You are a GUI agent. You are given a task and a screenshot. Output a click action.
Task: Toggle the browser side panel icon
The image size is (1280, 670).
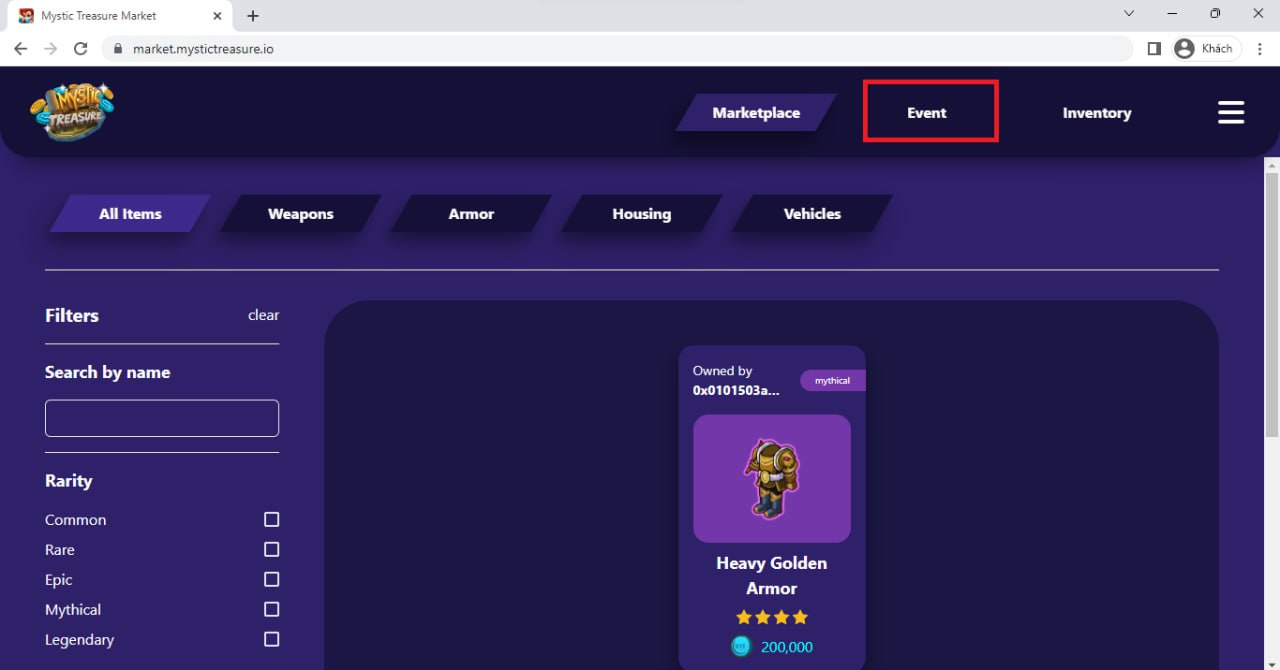(x=1154, y=48)
